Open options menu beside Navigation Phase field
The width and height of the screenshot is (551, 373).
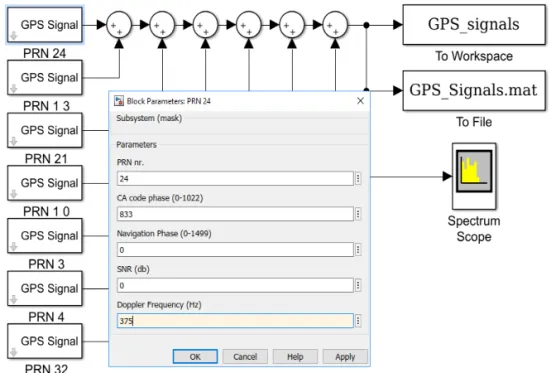point(358,250)
